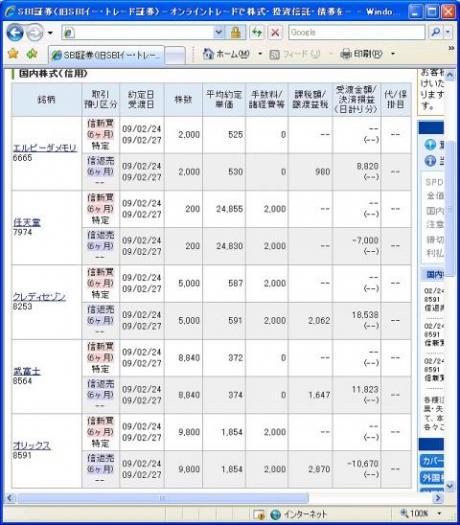Screen dimensions: 460x525
Task: Expand the Print options dropdown arrow
Action: point(393,54)
